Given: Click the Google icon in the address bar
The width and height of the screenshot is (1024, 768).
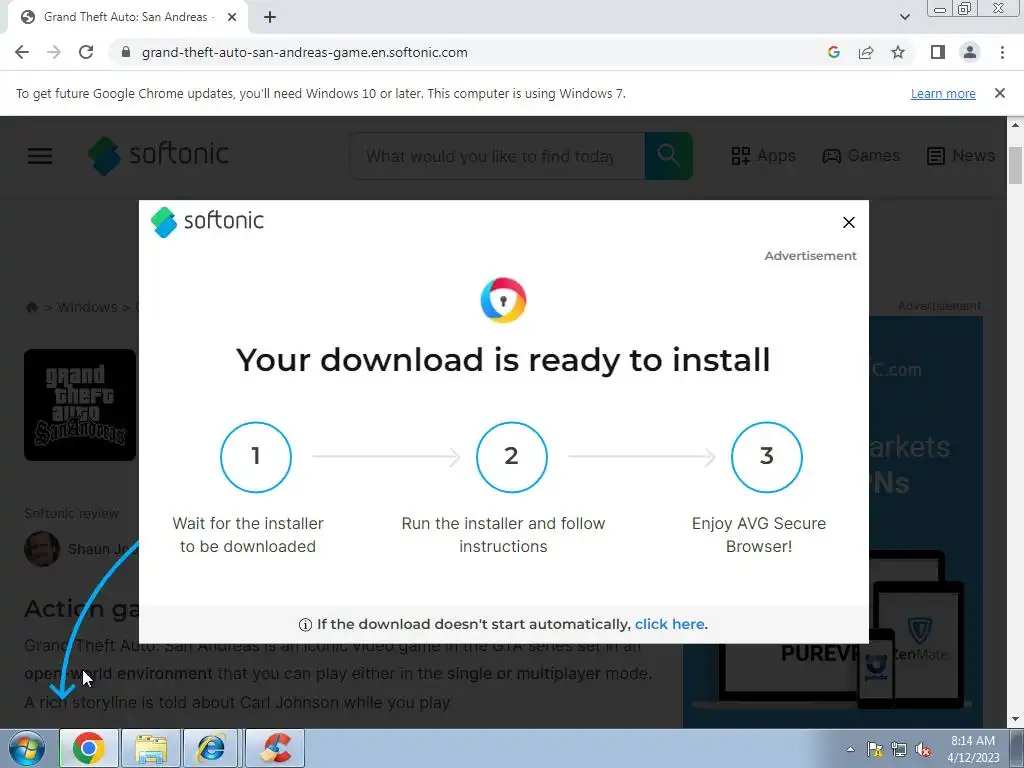Looking at the screenshot, I should click(x=833, y=52).
